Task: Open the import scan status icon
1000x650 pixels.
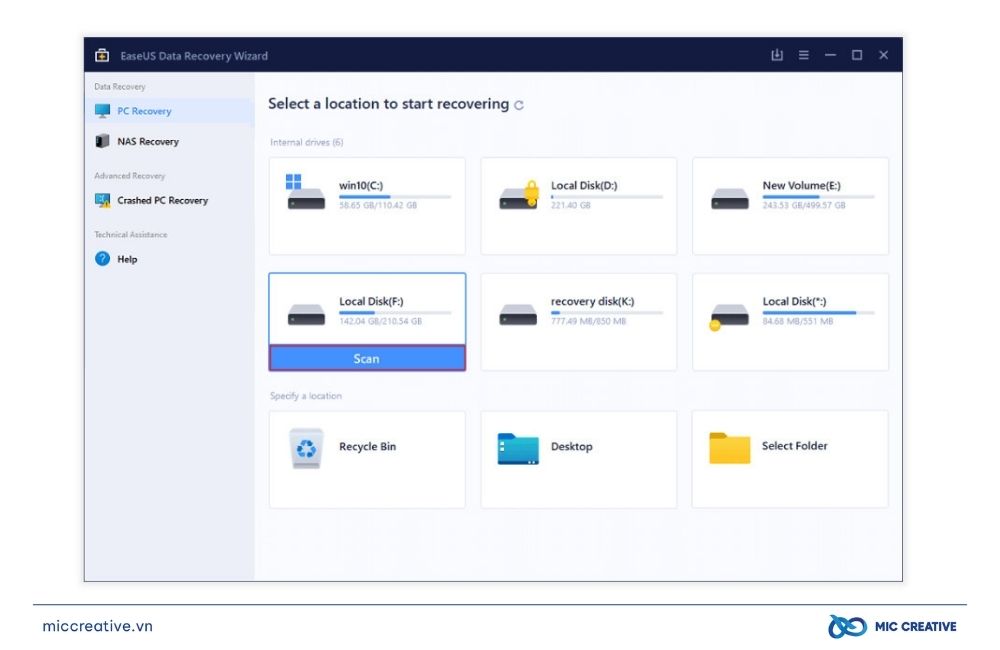Action: pos(777,55)
